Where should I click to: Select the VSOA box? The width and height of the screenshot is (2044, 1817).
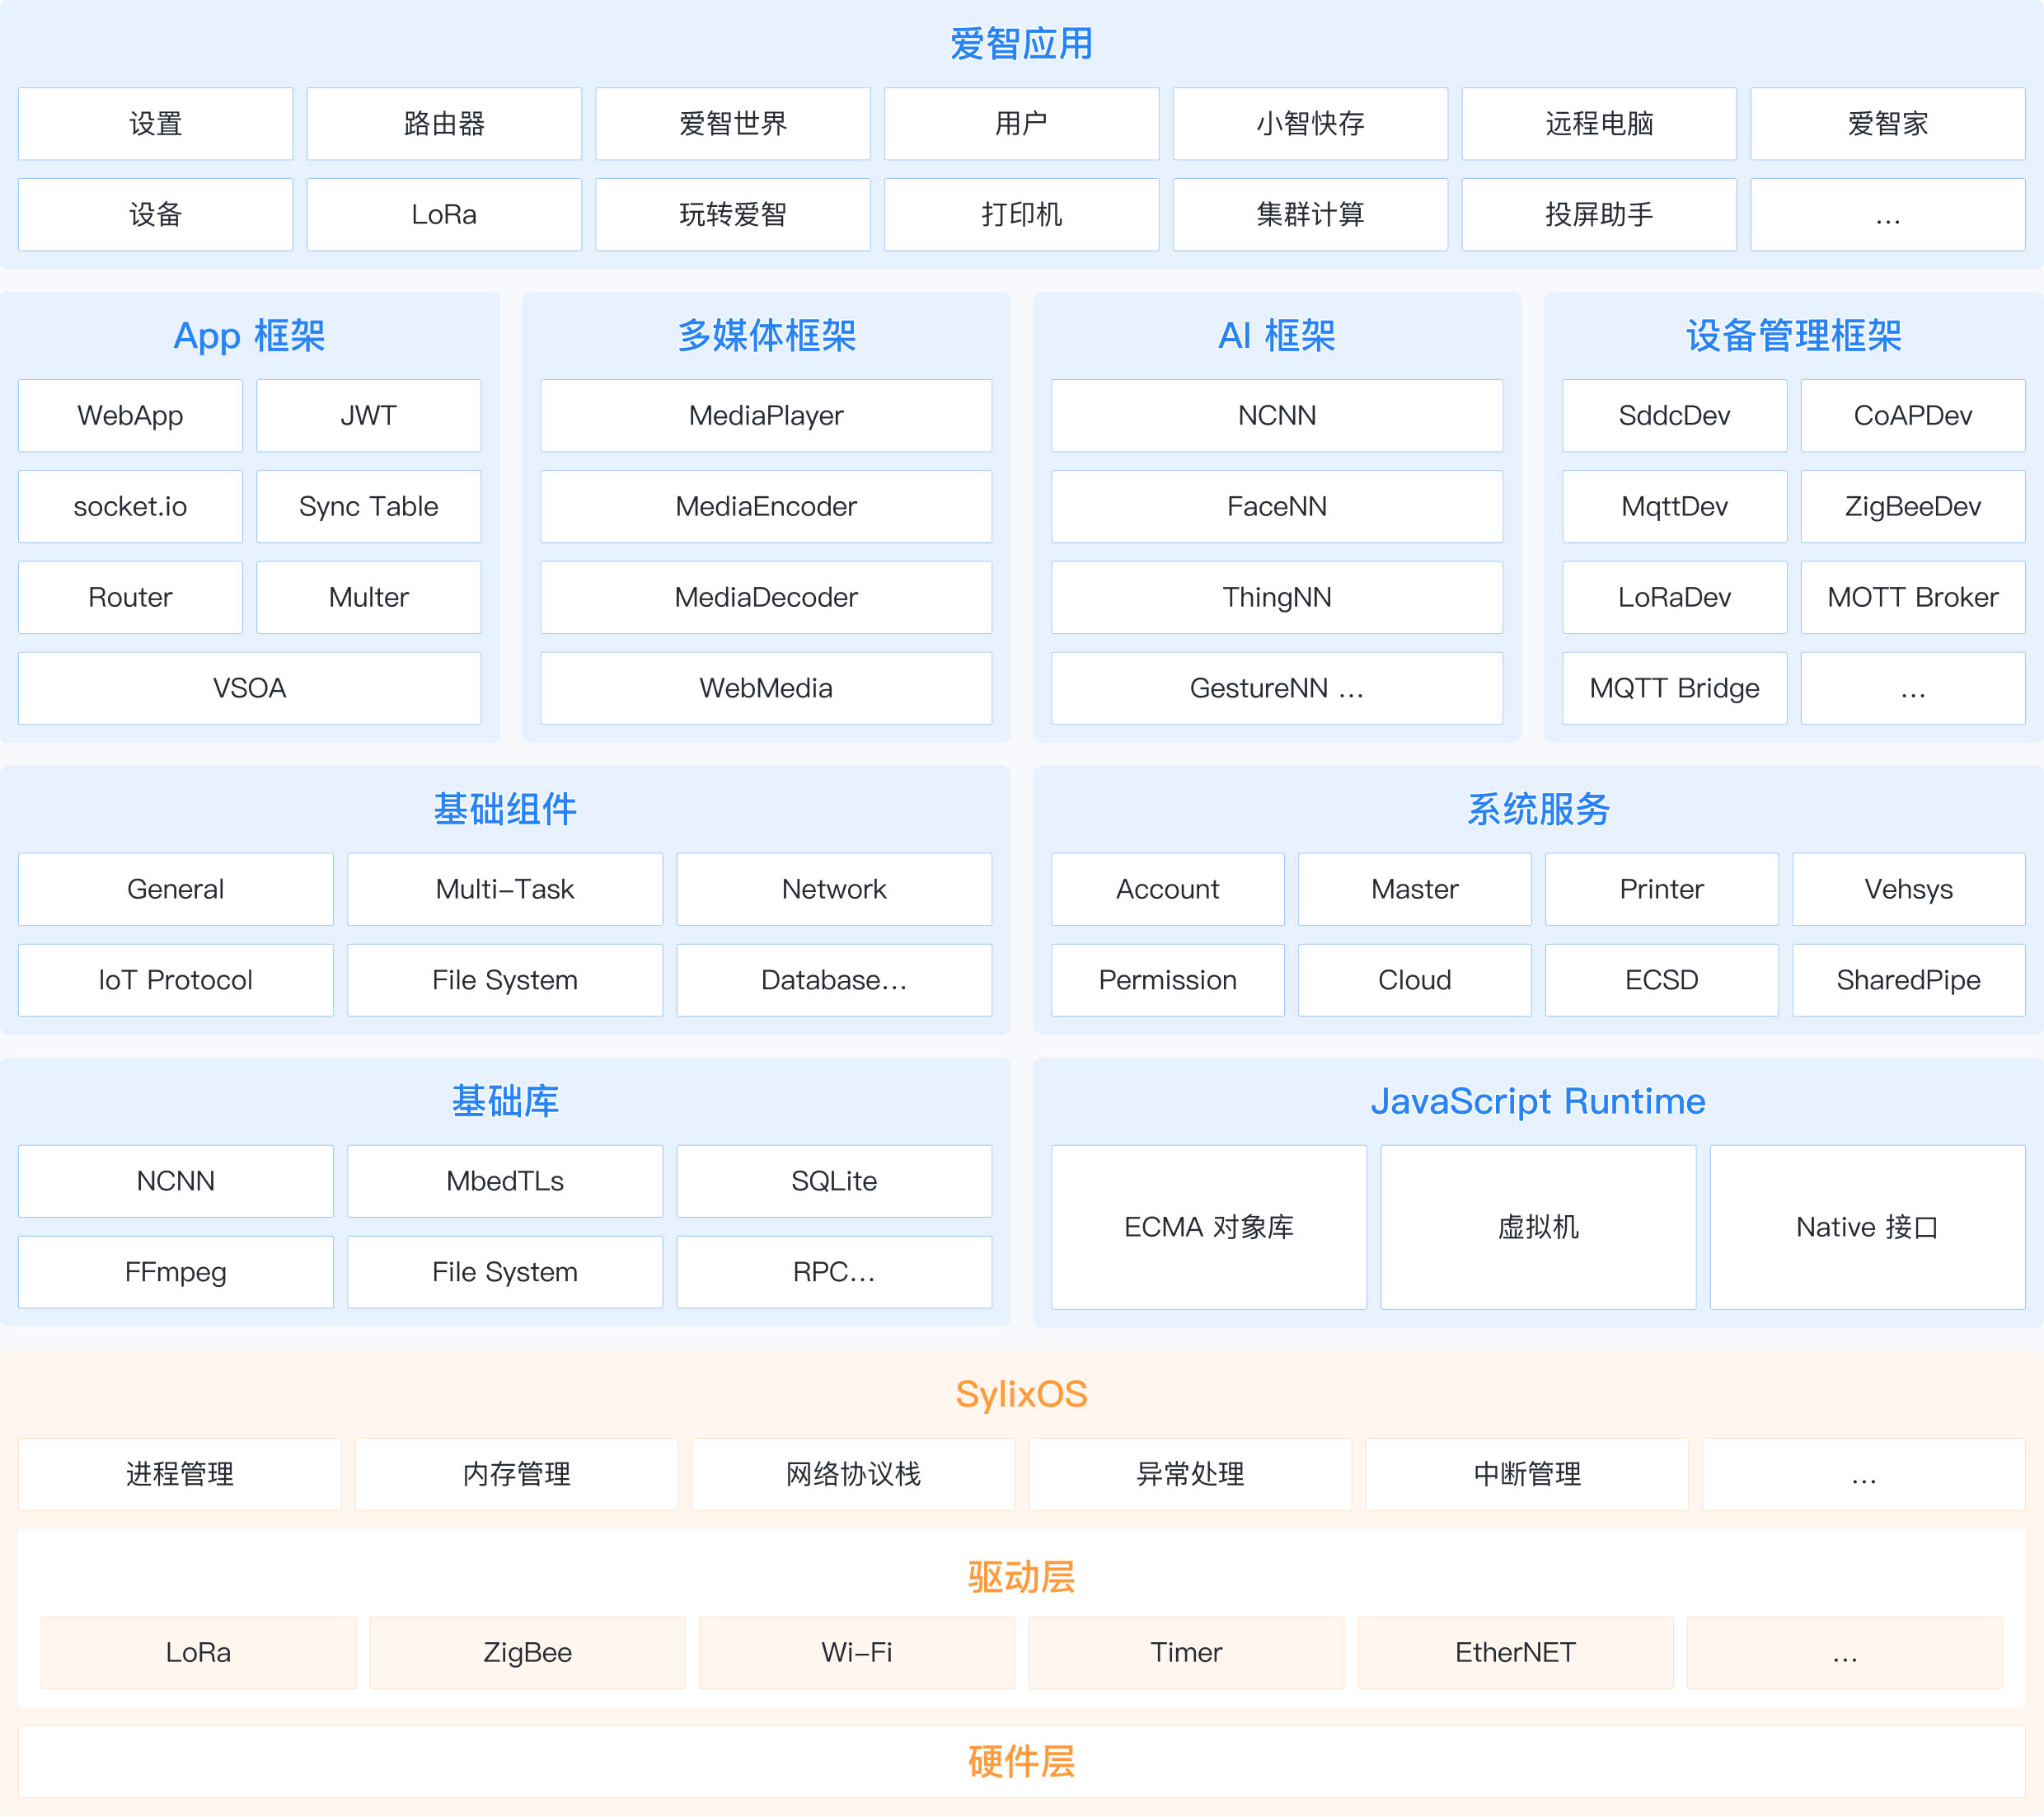pos(250,689)
